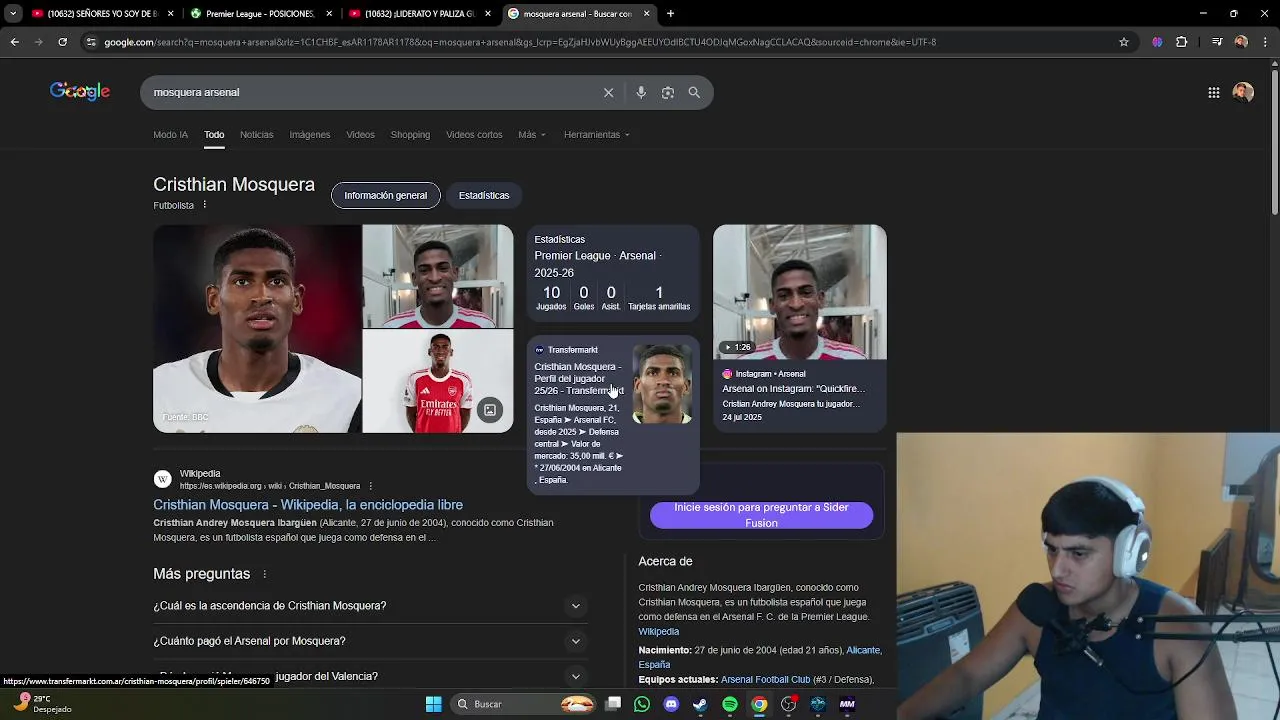This screenshot has width=1280, height=720.
Task: Open the Emirates kit photo thumbnail
Action: (x=438, y=382)
